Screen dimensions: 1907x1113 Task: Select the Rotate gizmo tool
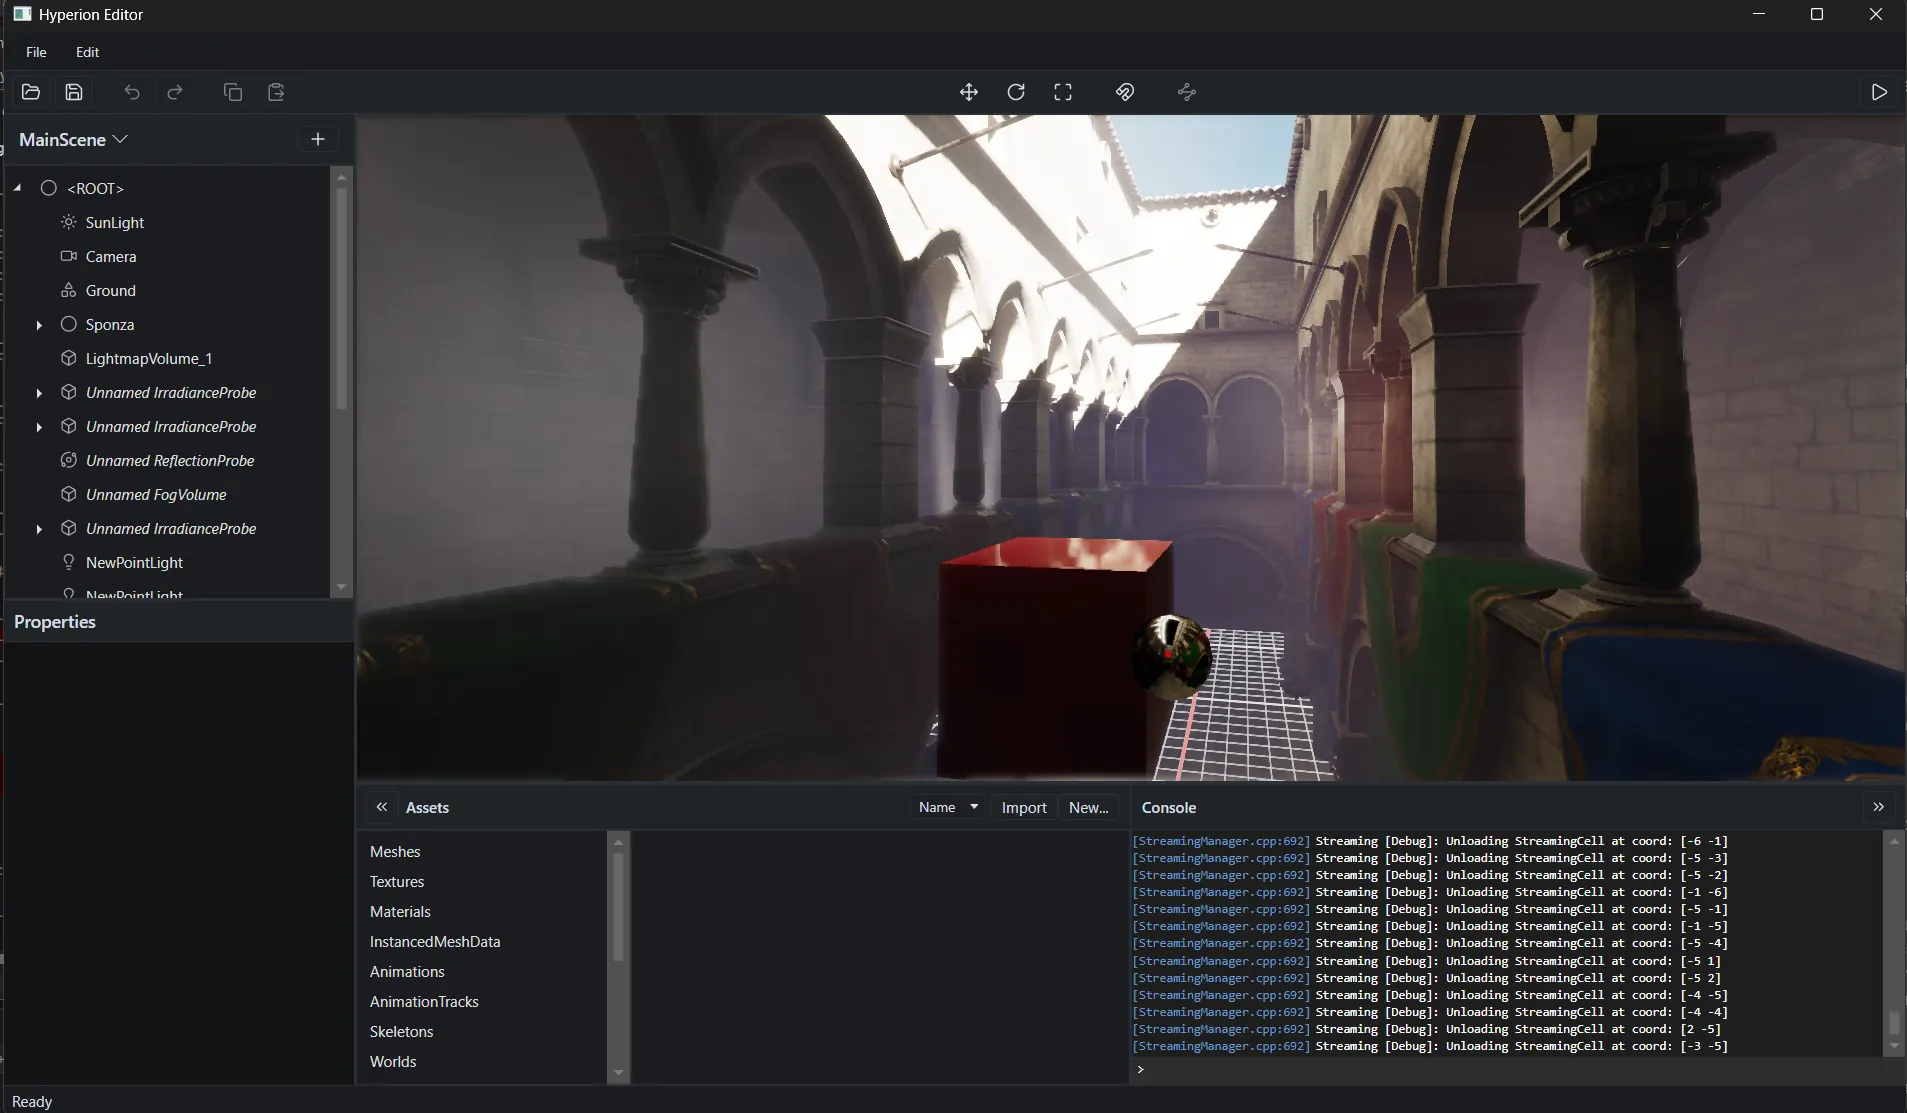(x=1016, y=92)
